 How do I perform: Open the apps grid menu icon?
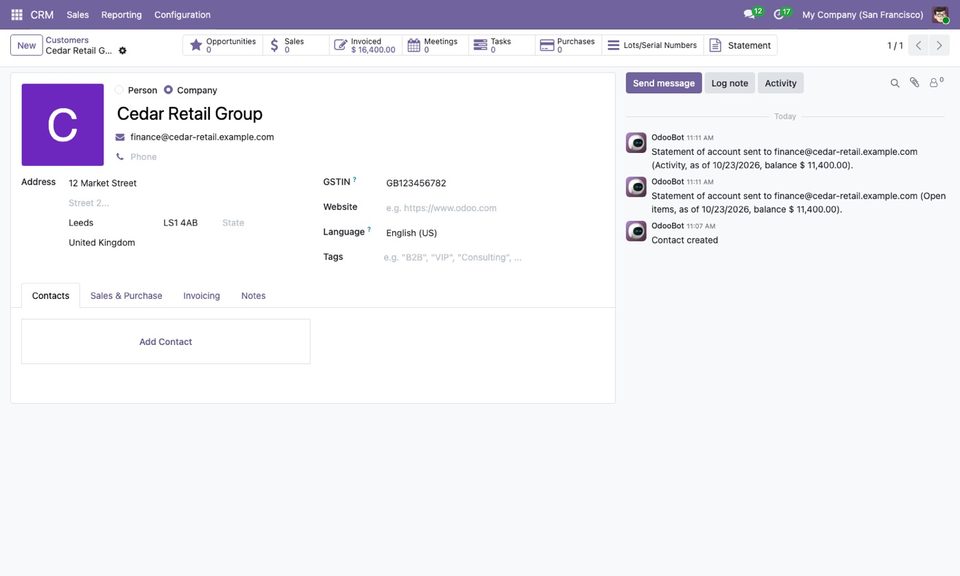[x=17, y=15]
